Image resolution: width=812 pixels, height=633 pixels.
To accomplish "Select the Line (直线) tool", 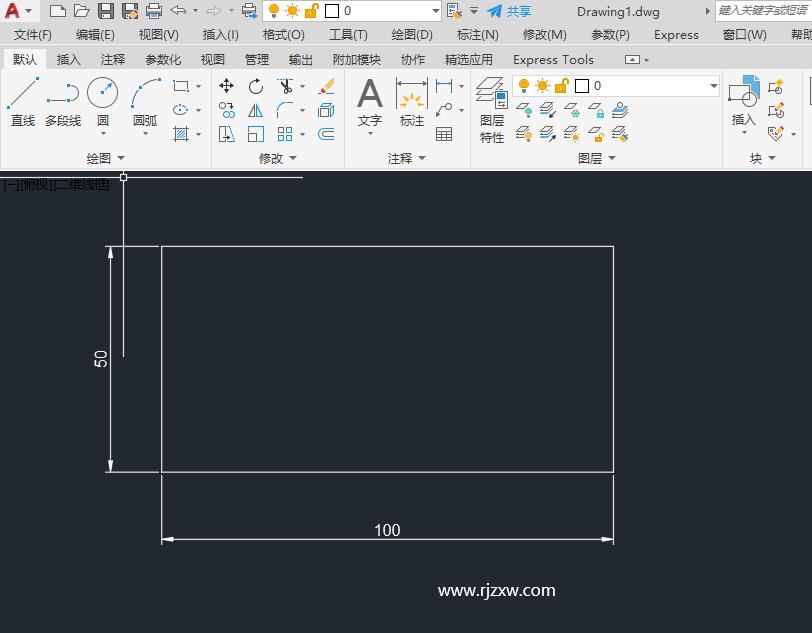I will 23,102.
